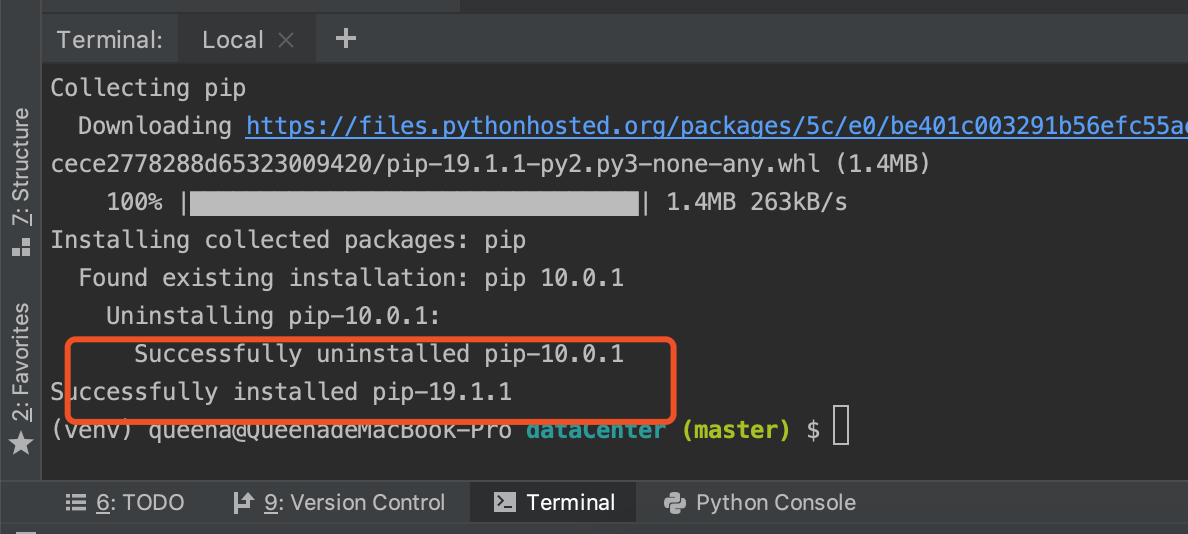Image resolution: width=1188 pixels, height=534 pixels.
Task: Click the TODO list icon
Action: pos(74,502)
